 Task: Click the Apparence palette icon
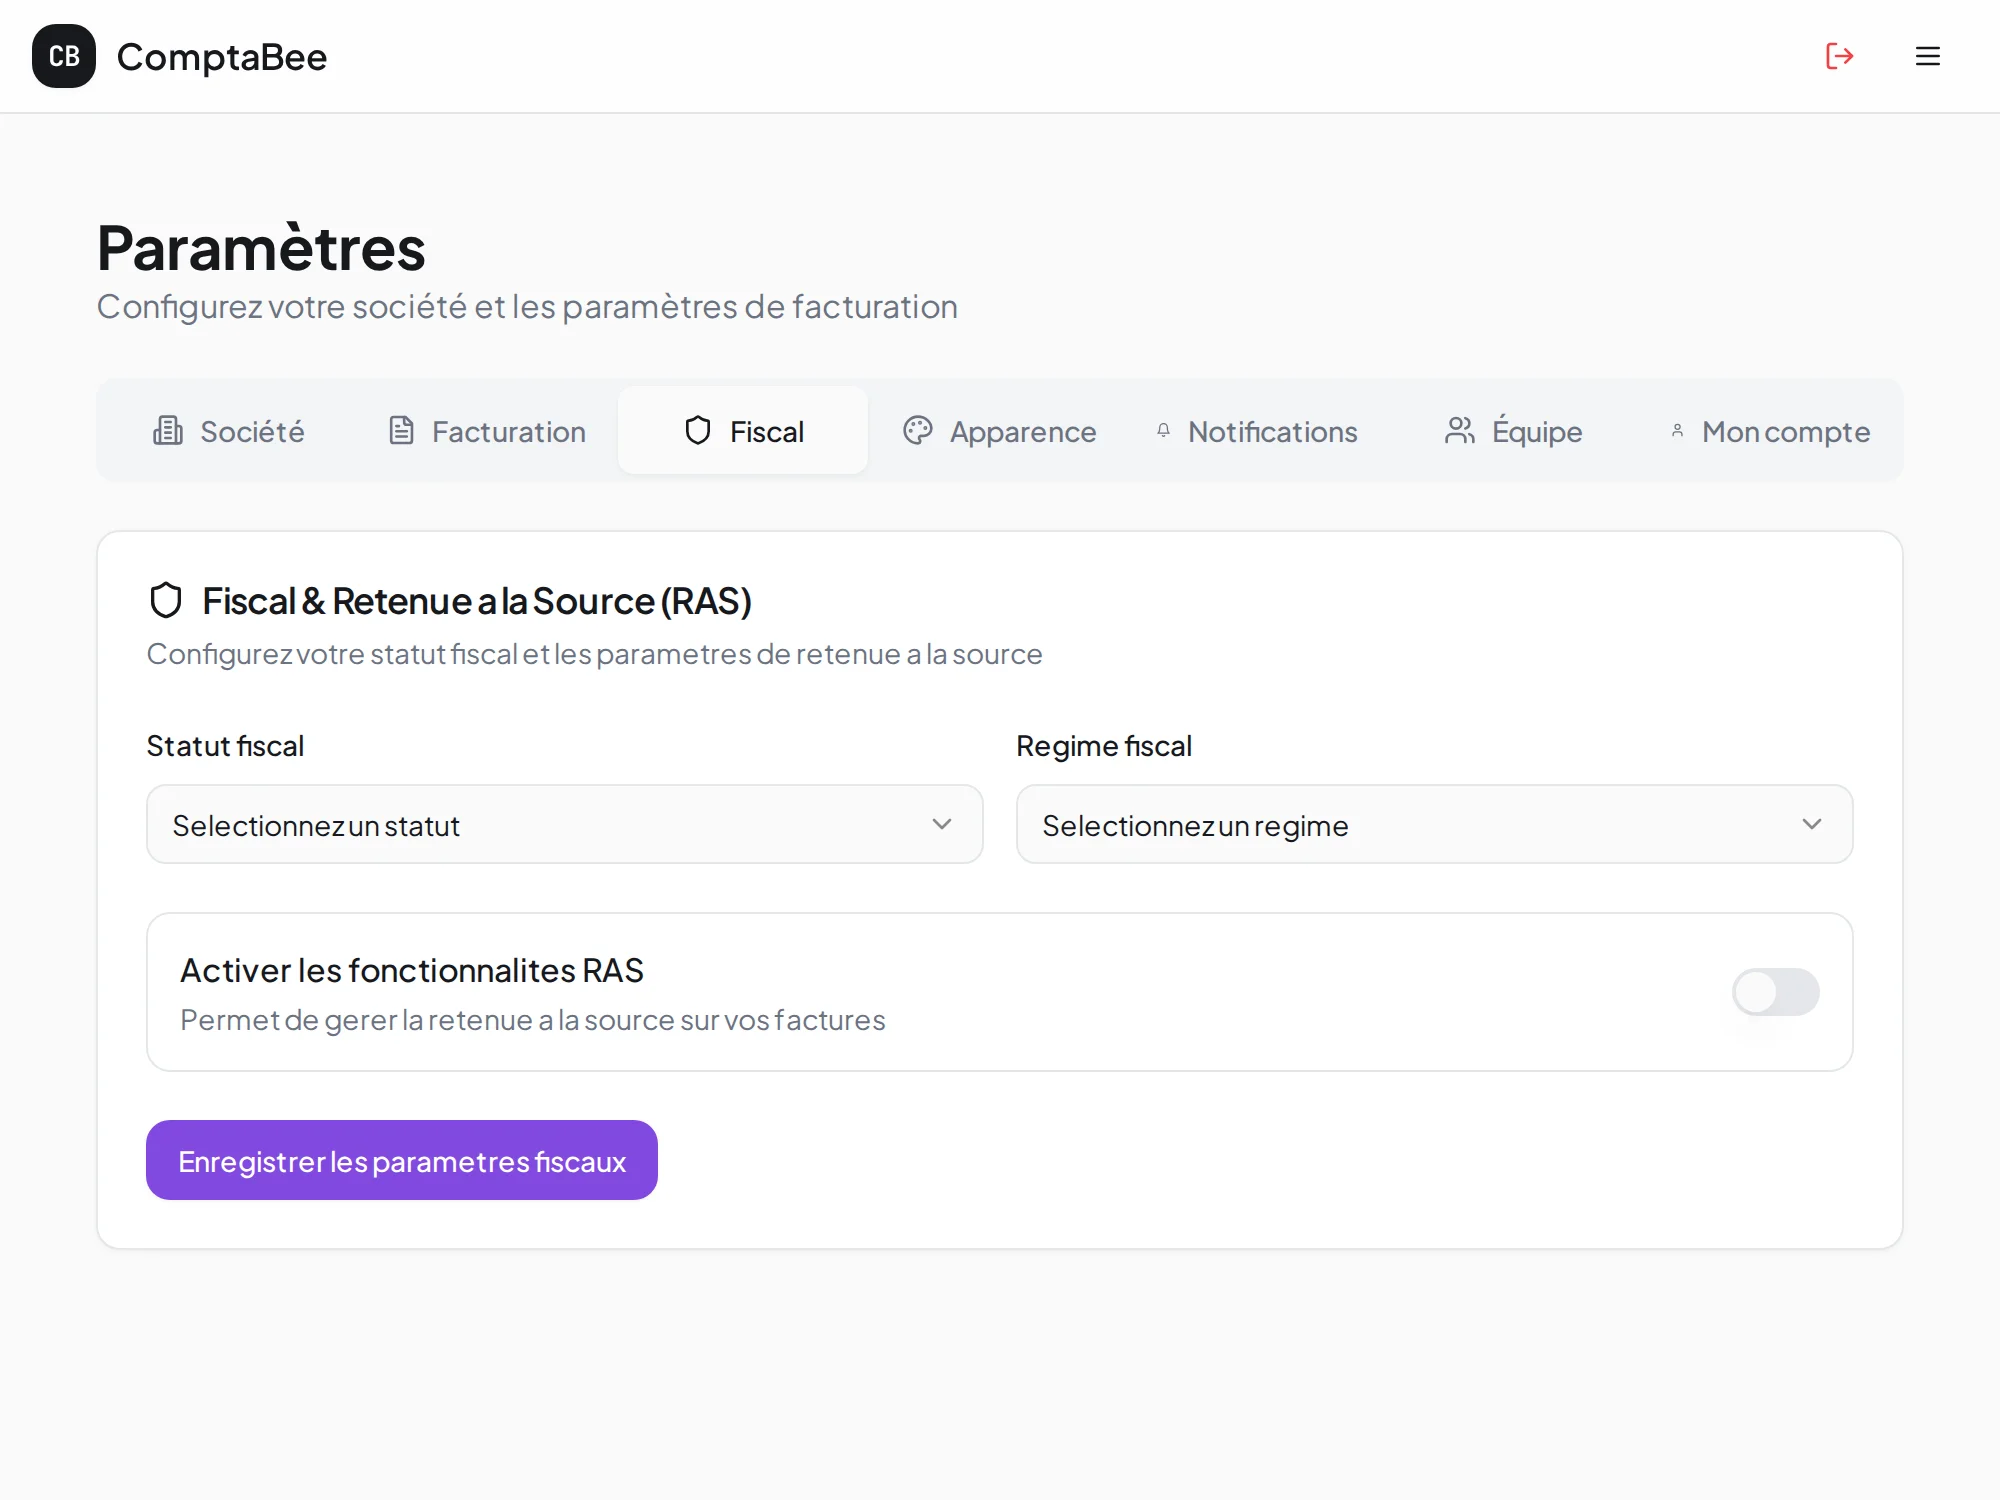(917, 431)
